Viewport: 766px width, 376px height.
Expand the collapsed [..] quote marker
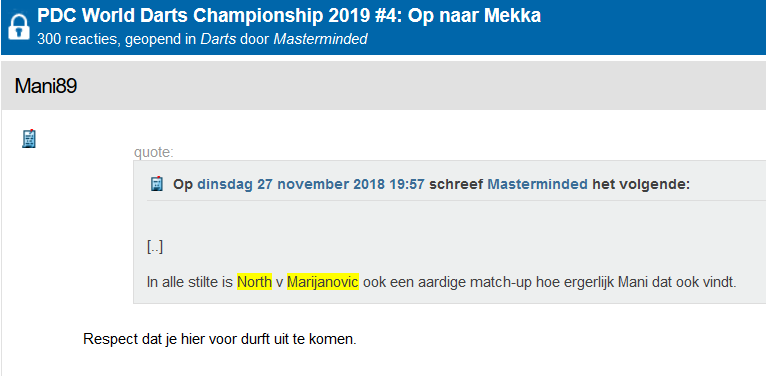(x=155, y=247)
